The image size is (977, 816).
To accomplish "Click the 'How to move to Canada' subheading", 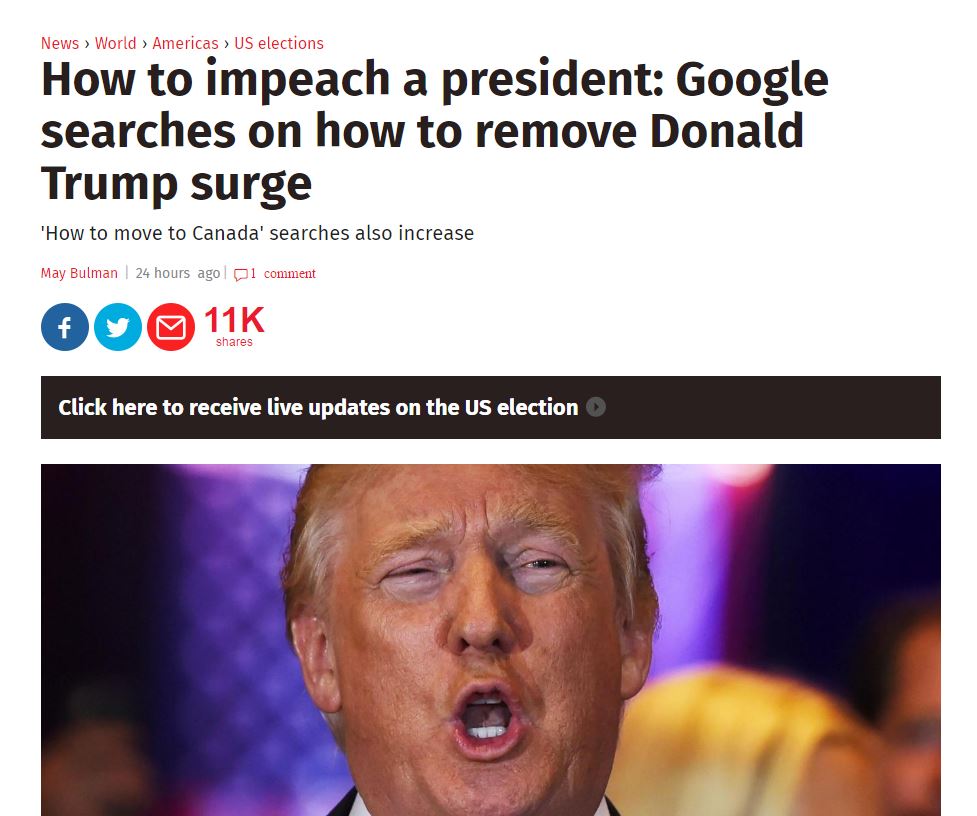I will click(257, 233).
